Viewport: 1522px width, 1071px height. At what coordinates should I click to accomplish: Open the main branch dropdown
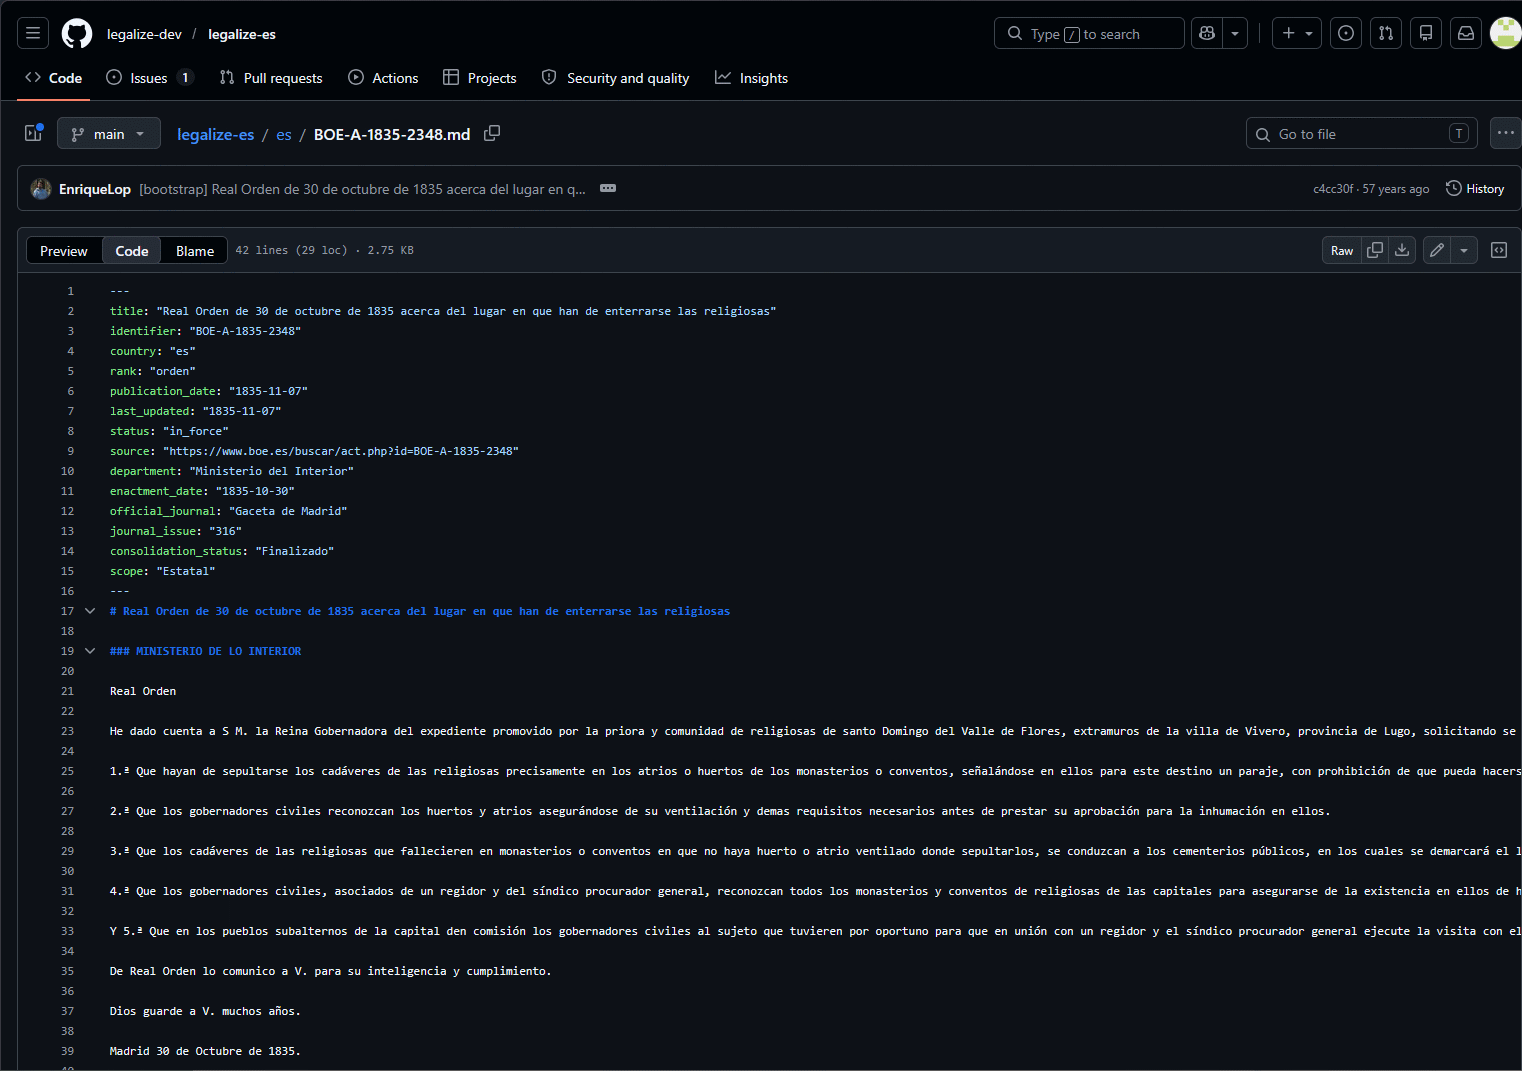tap(109, 134)
